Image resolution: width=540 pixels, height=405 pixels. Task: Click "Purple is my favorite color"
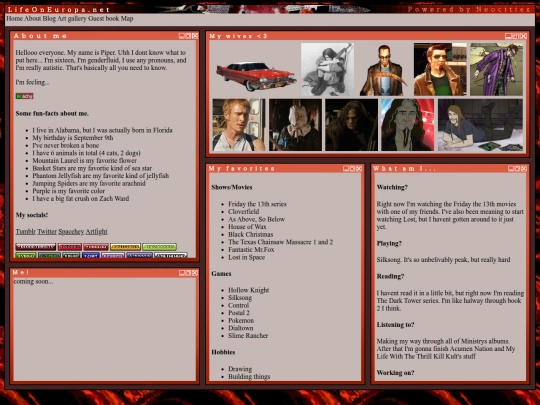[x=69, y=191]
